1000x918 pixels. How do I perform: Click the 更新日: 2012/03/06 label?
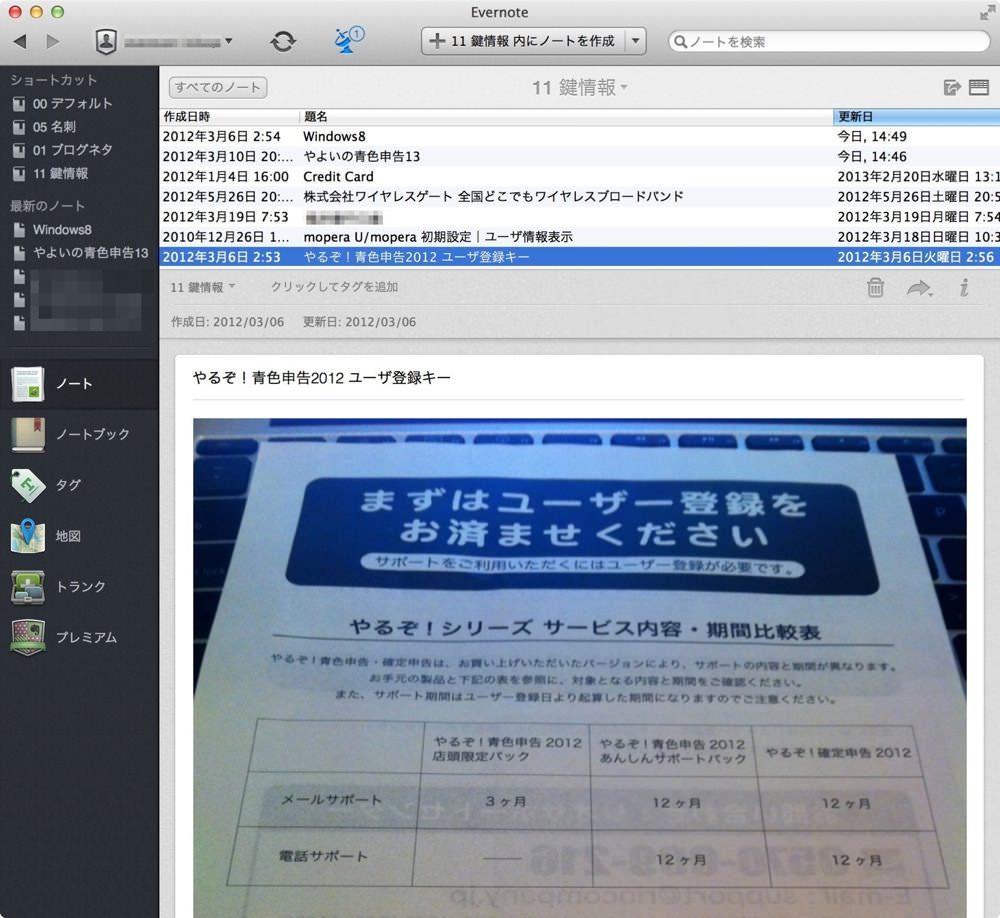pos(359,322)
